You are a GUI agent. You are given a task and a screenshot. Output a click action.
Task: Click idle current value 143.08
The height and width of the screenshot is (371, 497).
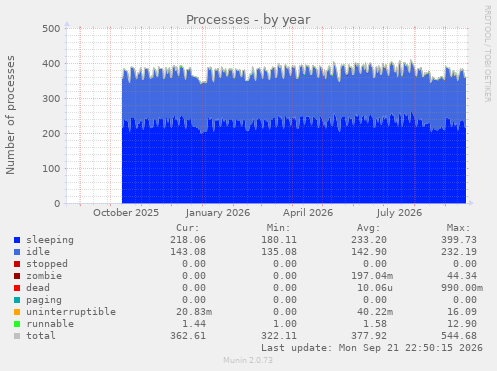[188, 252]
